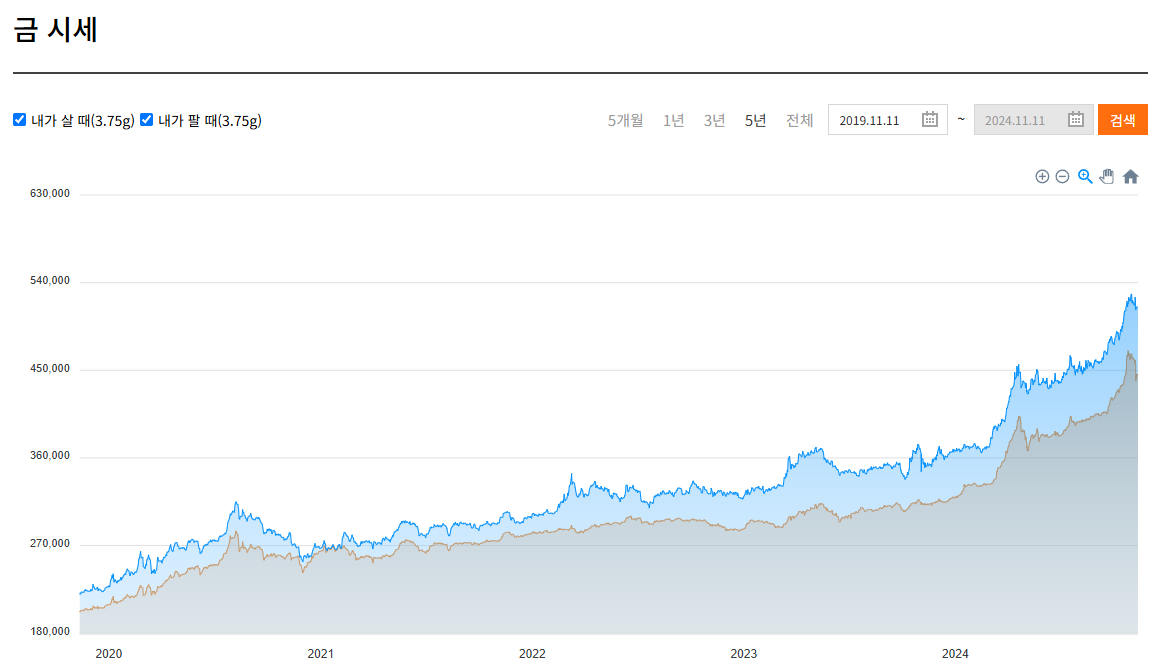
Task: Click the 360,000 y-axis label
Action: click(50, 456)
